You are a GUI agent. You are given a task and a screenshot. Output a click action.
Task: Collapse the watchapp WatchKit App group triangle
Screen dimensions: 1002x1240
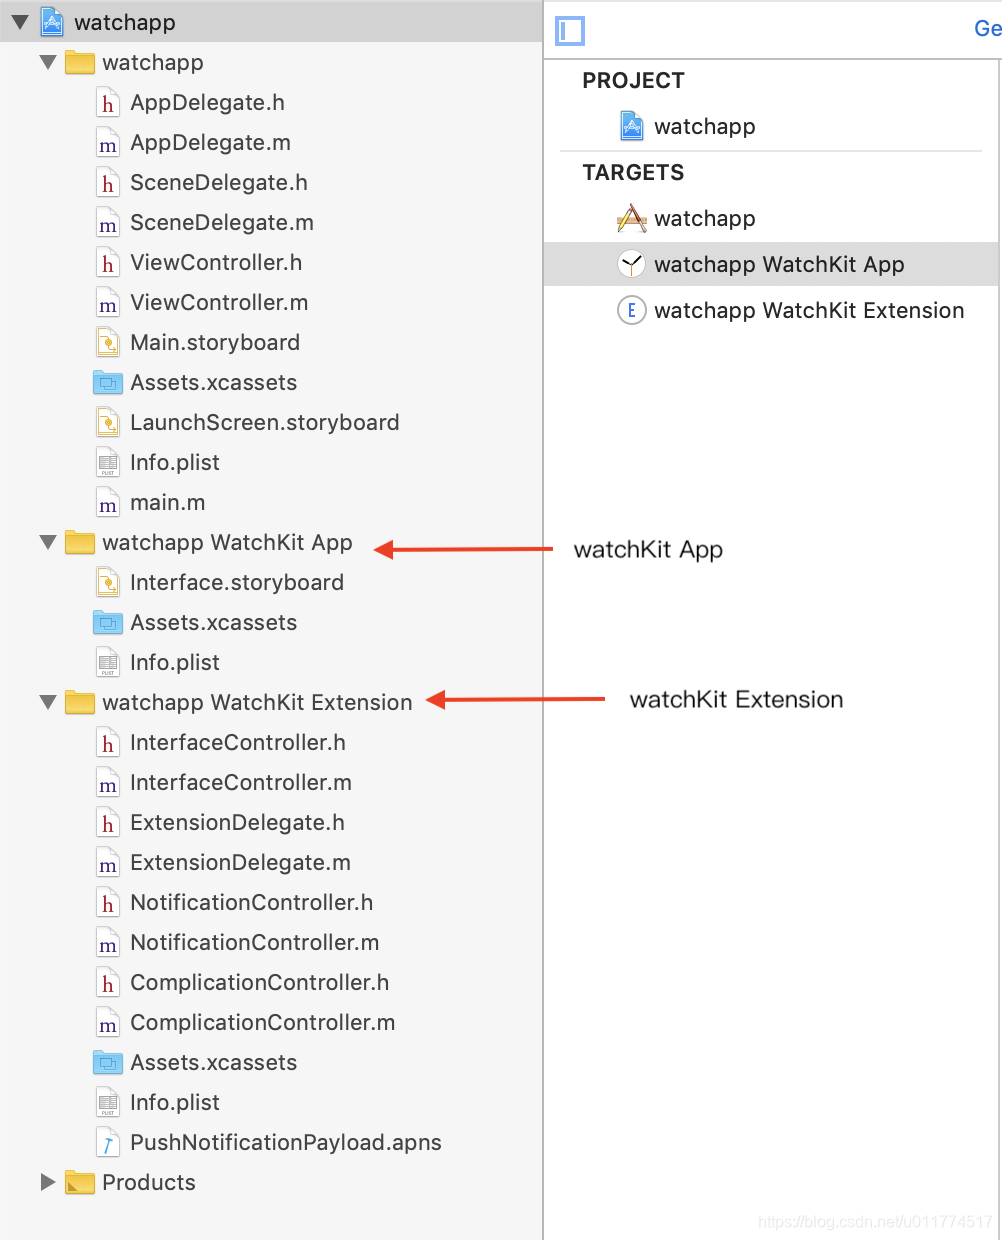pyautogui.click(x=48, y=542)
